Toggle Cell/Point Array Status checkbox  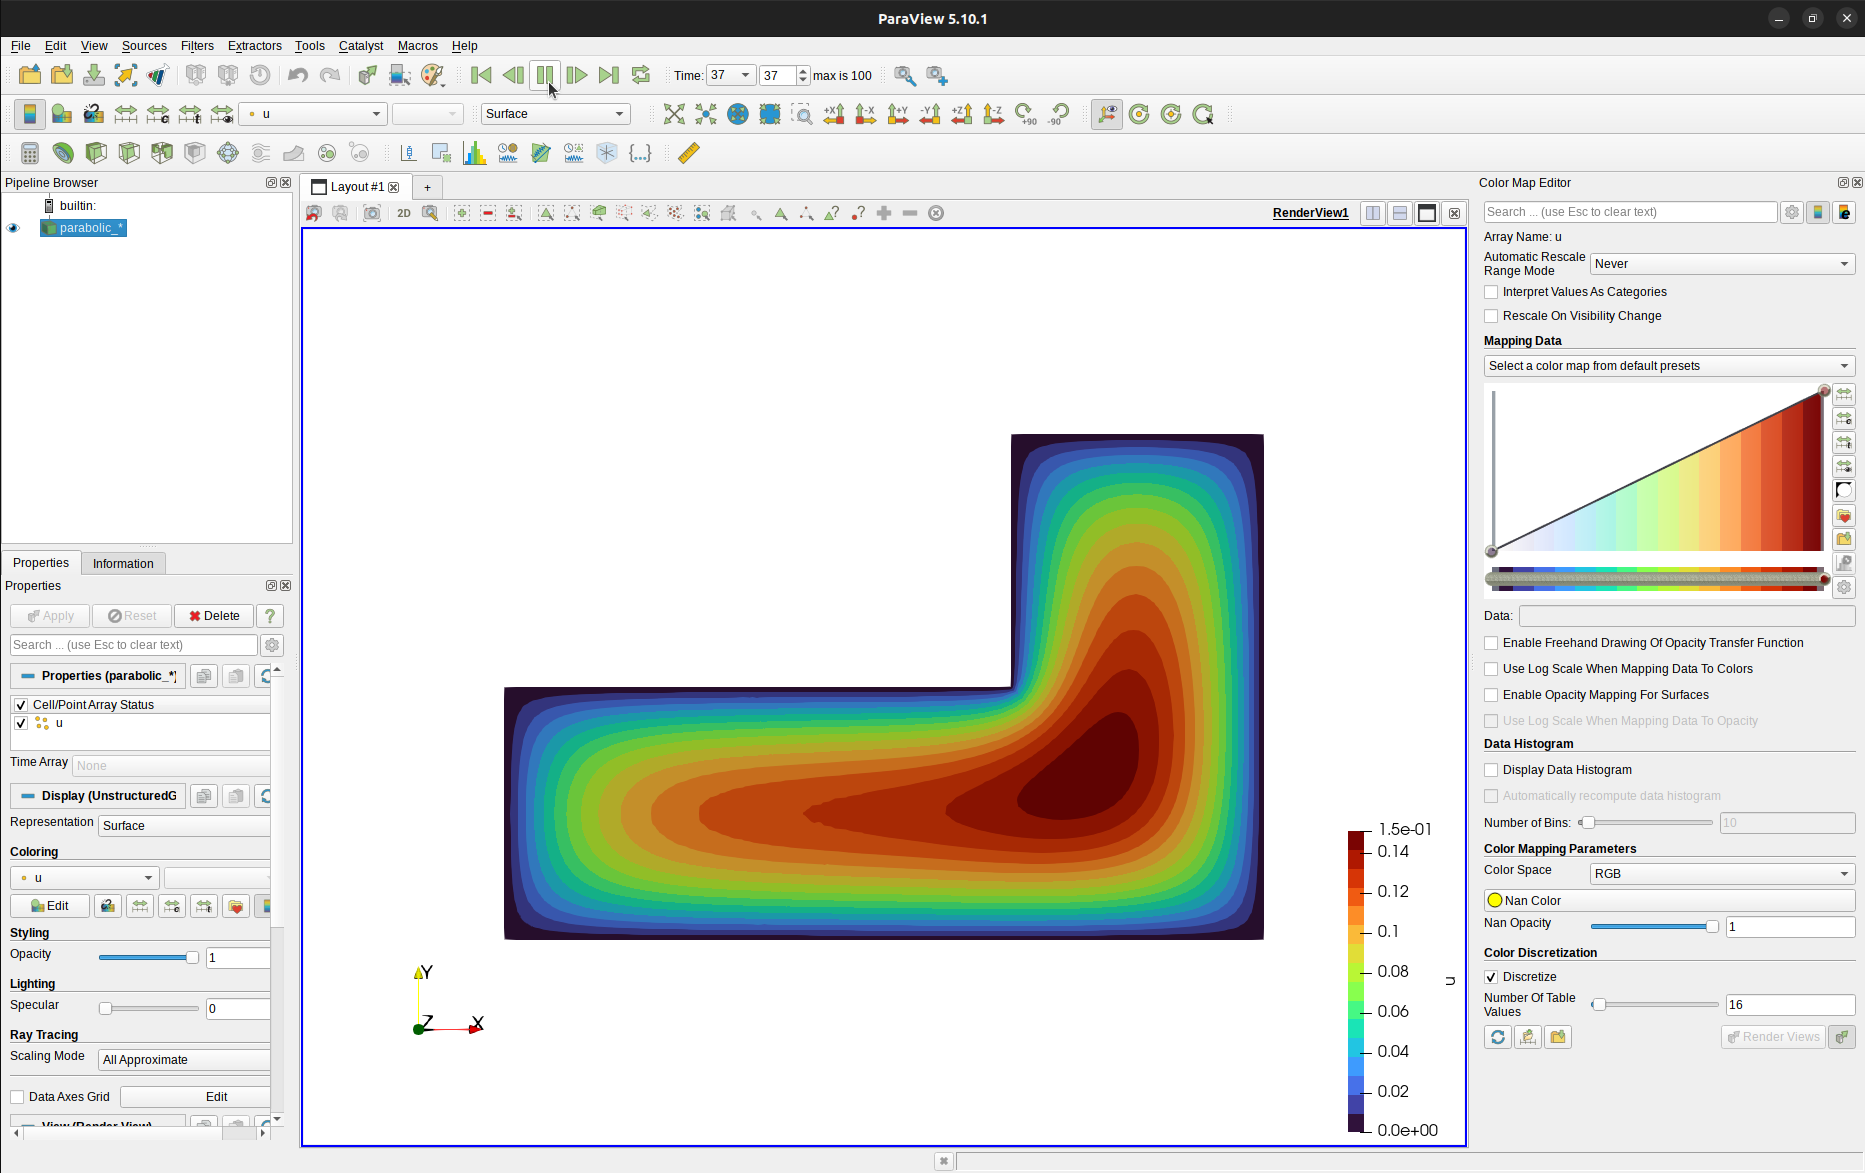click(21, 705)
